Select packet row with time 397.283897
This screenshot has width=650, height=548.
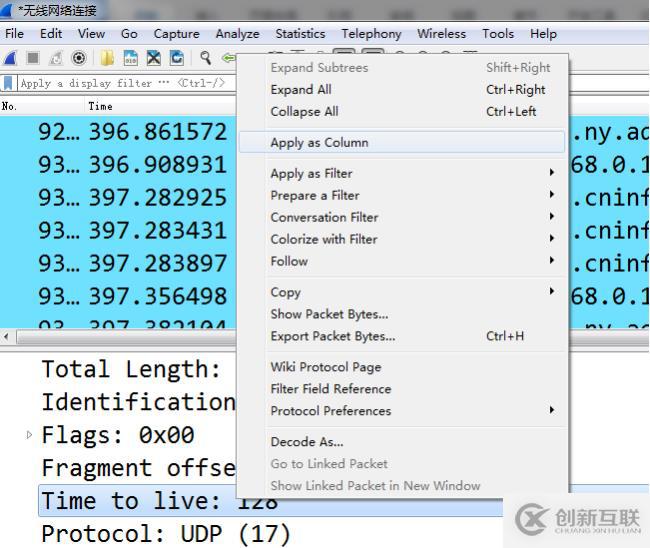coord(118,263)
